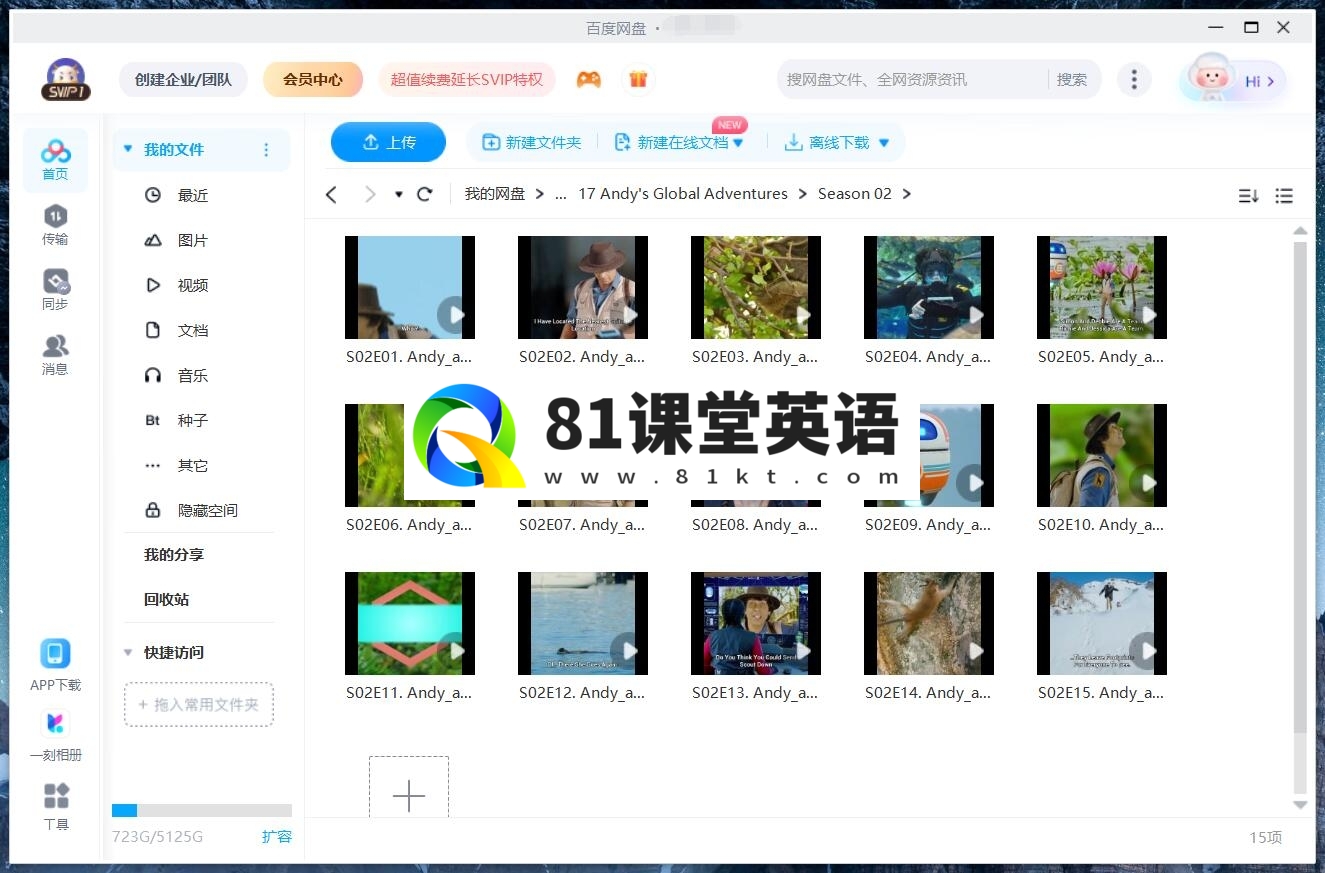Open the 文档 documents category
Image resolution: width=1325 pixels, height=873 pixels.
tap(193, 330)
